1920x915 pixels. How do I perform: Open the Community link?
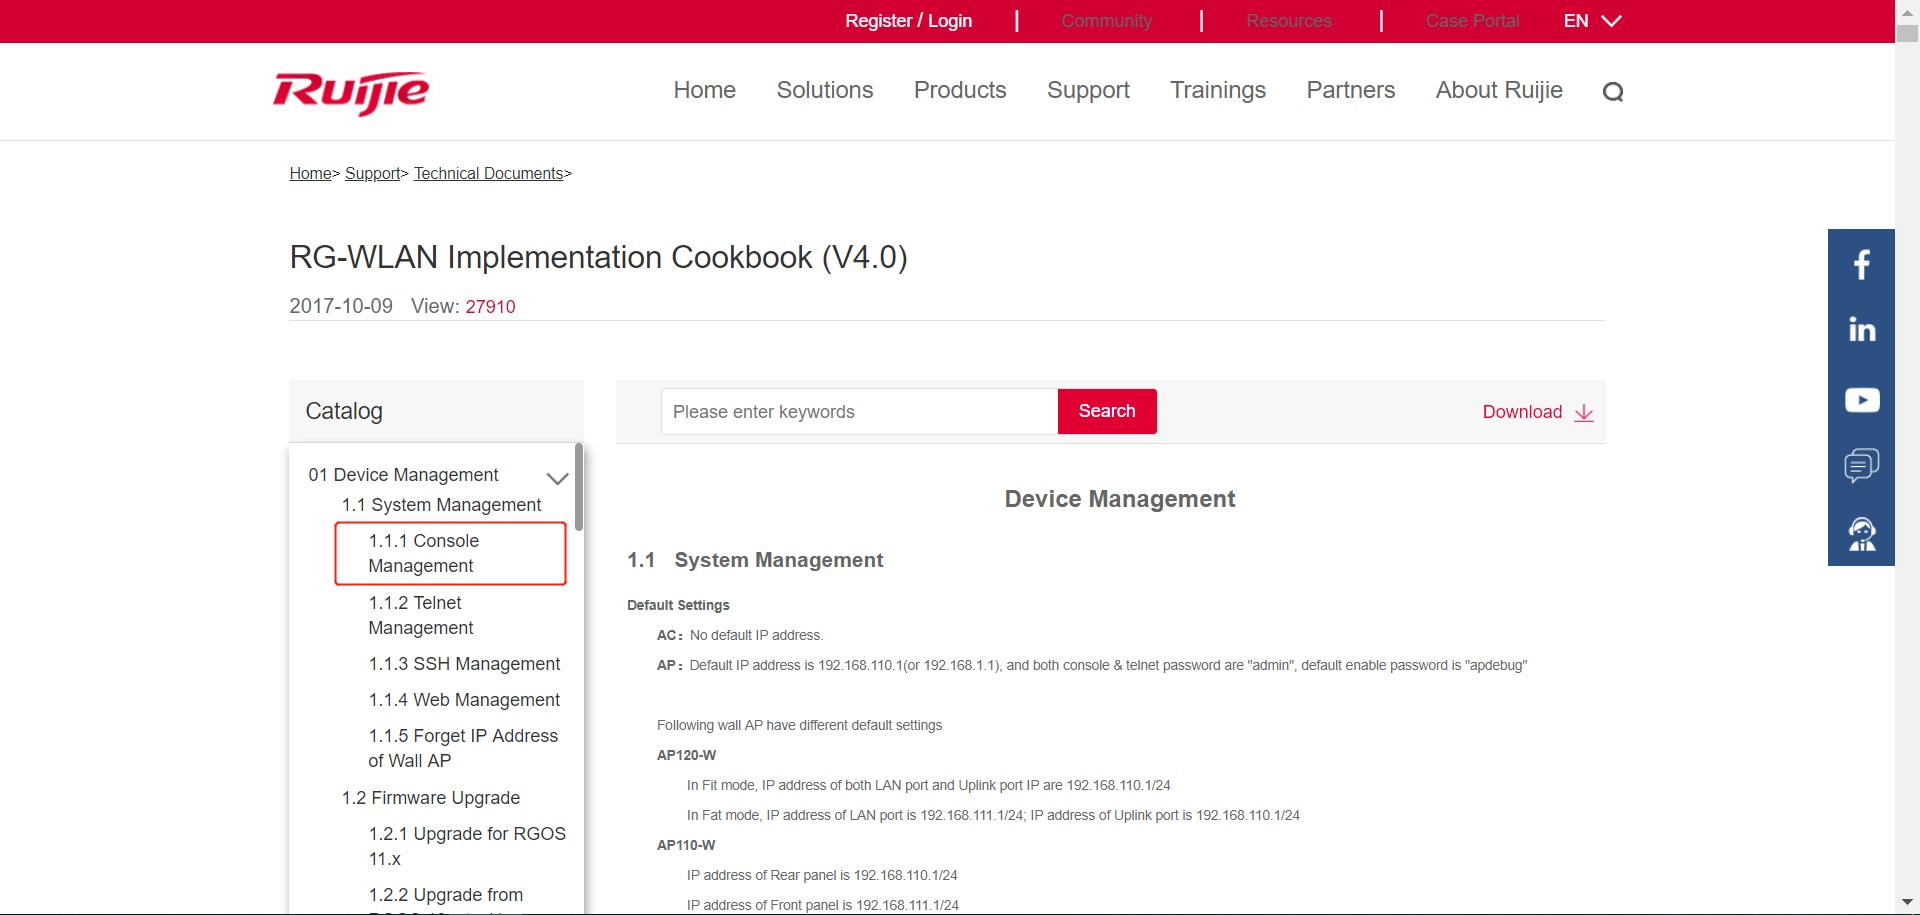[1106, 21]
